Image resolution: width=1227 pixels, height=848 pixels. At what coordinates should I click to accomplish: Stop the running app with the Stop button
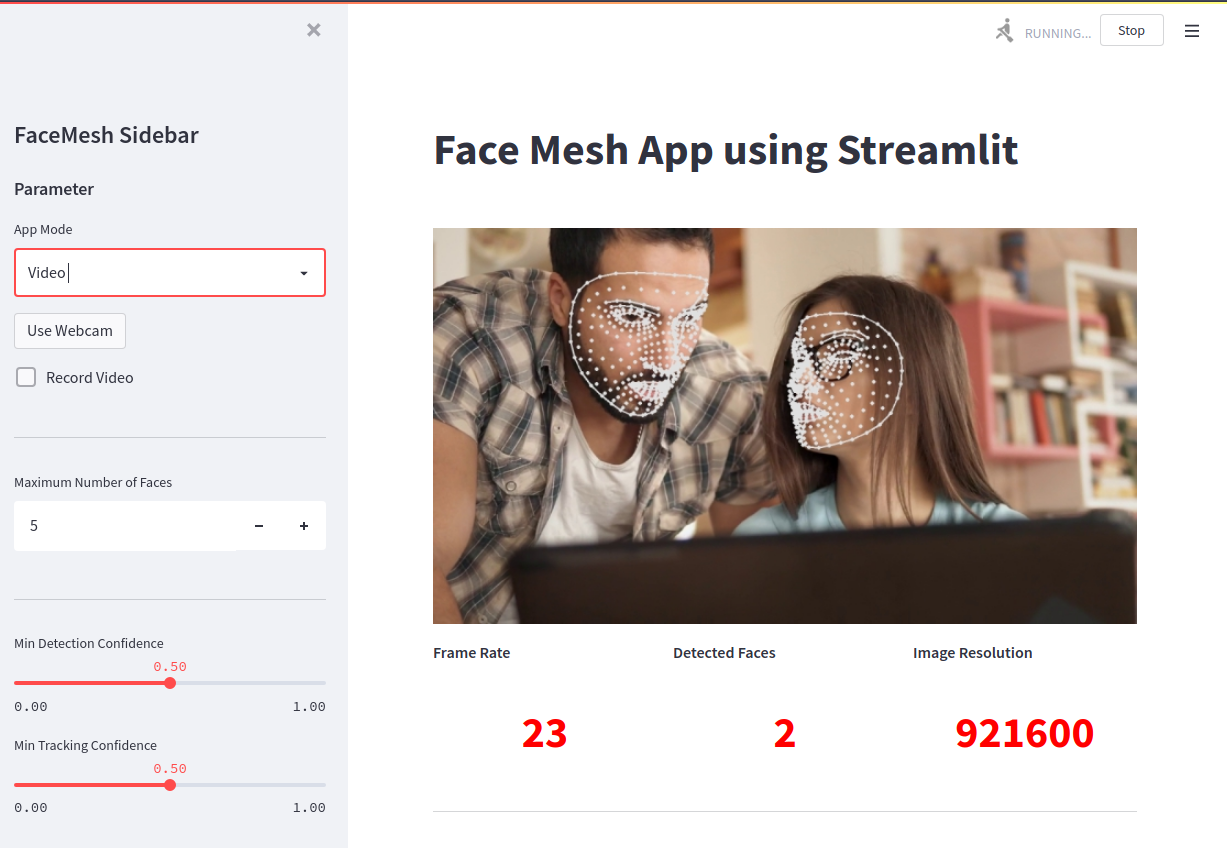point(1132,31)
